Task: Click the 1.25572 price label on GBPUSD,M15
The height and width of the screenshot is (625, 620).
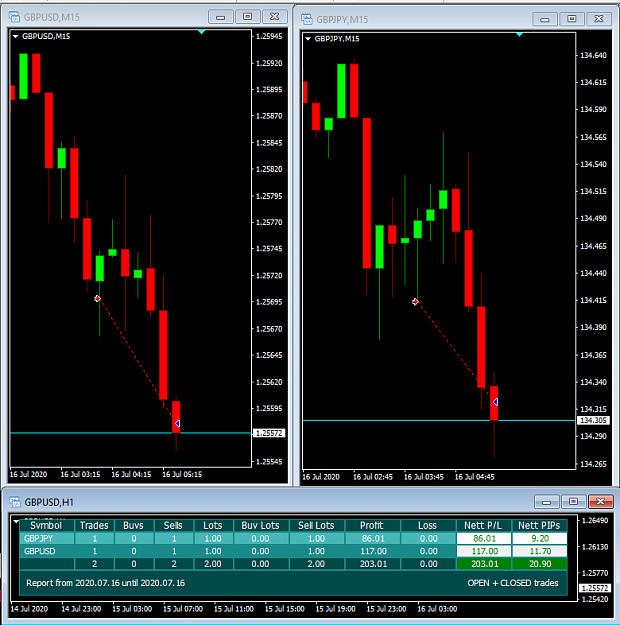Action: [x=269, y=433]
